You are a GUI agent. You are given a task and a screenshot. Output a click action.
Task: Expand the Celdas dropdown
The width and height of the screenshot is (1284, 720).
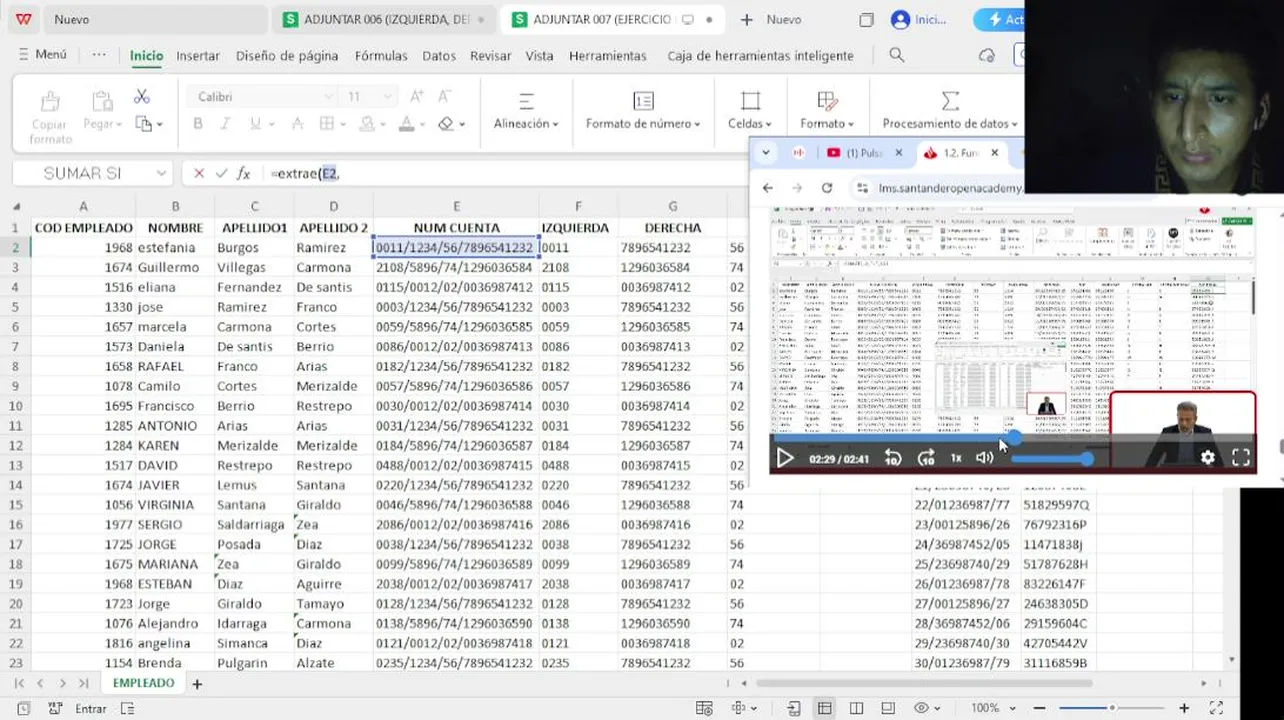[750, 124]
